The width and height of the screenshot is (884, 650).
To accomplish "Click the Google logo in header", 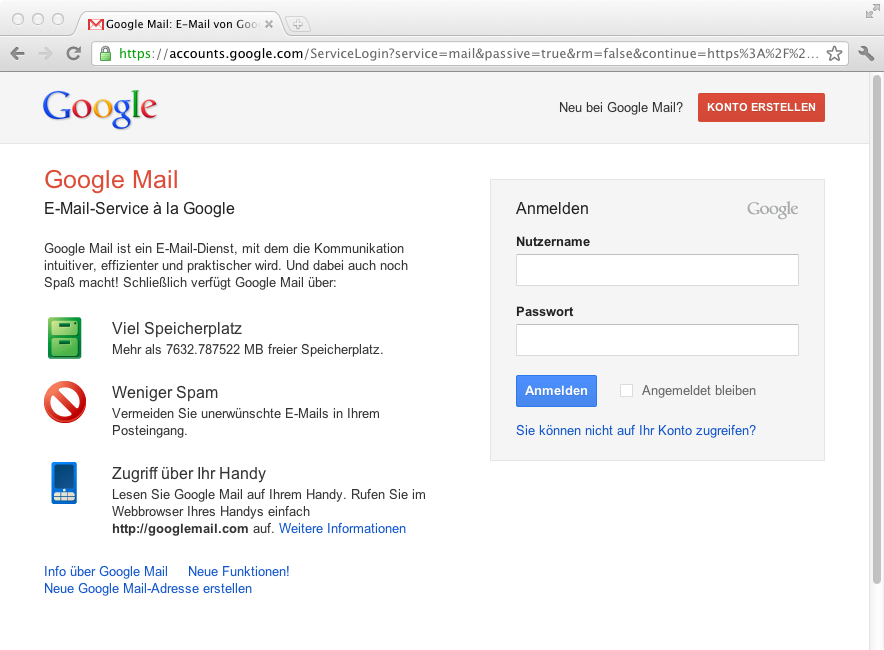I will click(x=100, y=108).
